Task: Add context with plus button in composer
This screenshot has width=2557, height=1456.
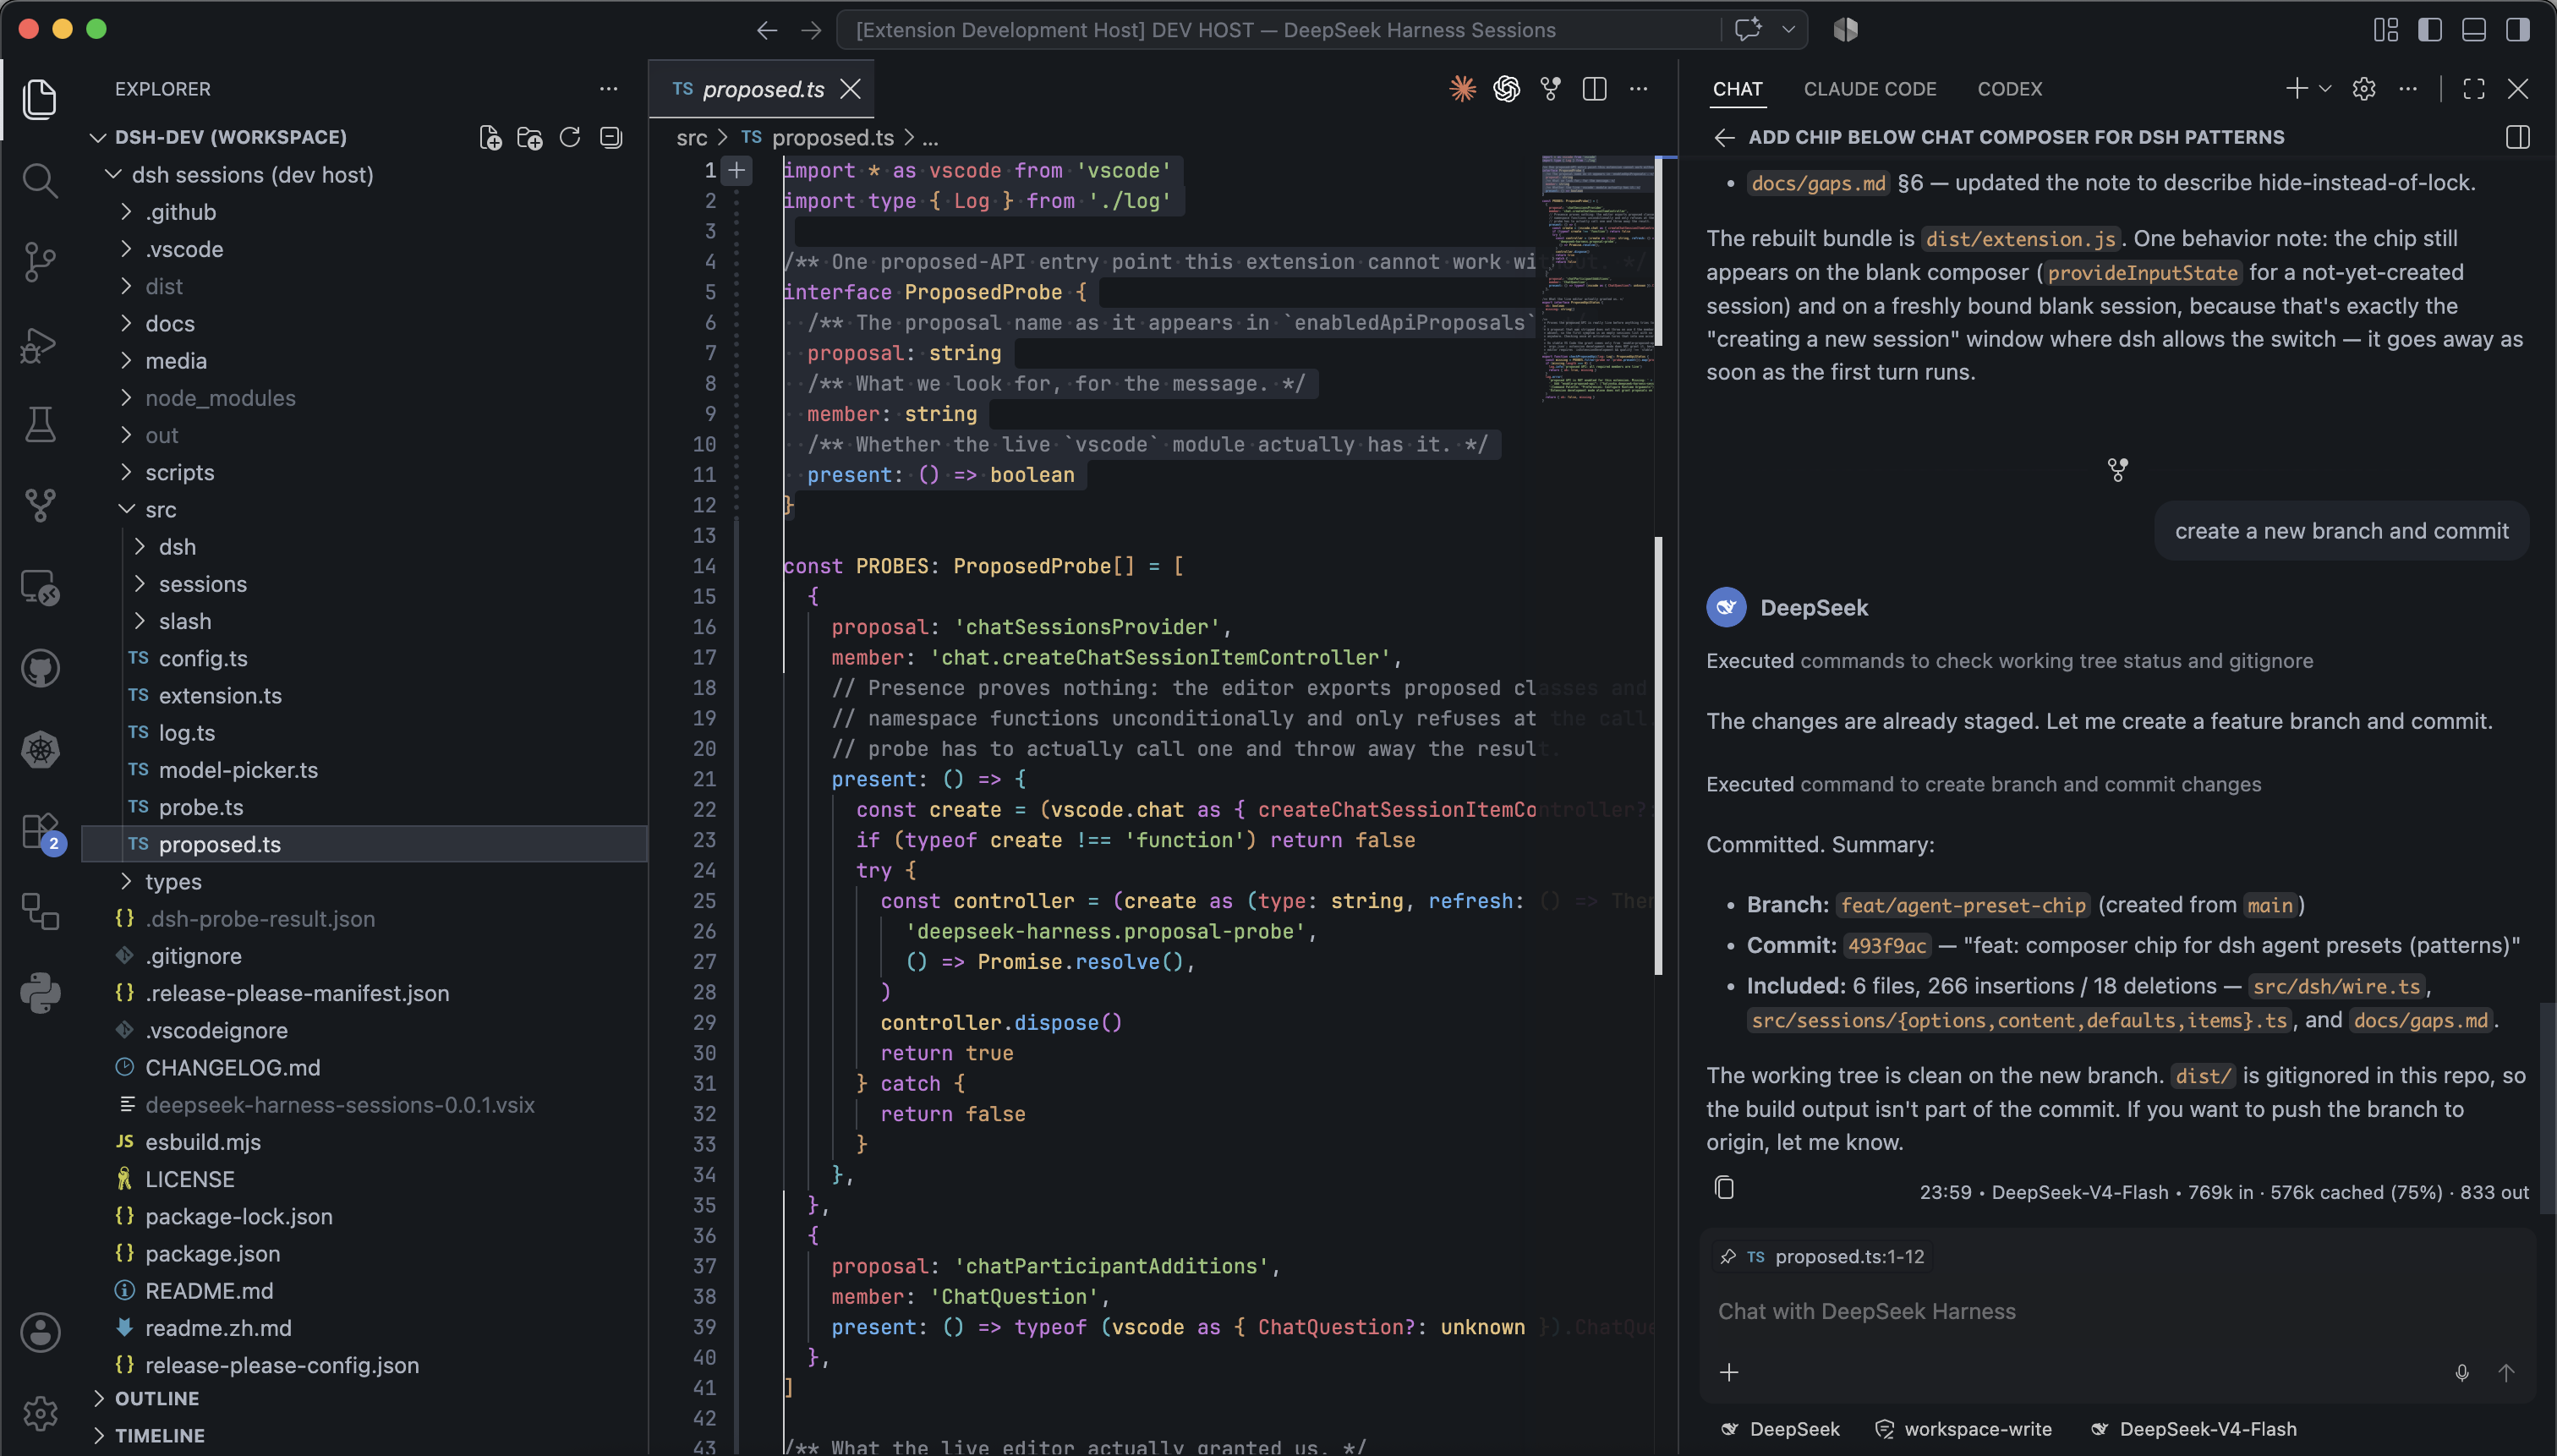Action: [1729, 1372]
